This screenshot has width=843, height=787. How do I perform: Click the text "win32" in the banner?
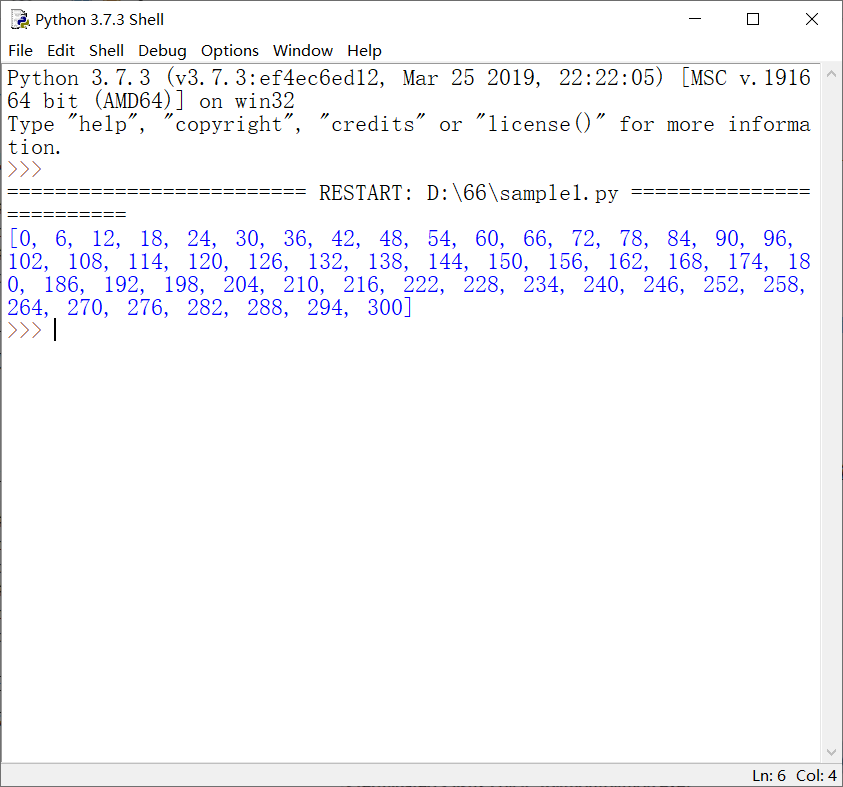pos(265,101)
